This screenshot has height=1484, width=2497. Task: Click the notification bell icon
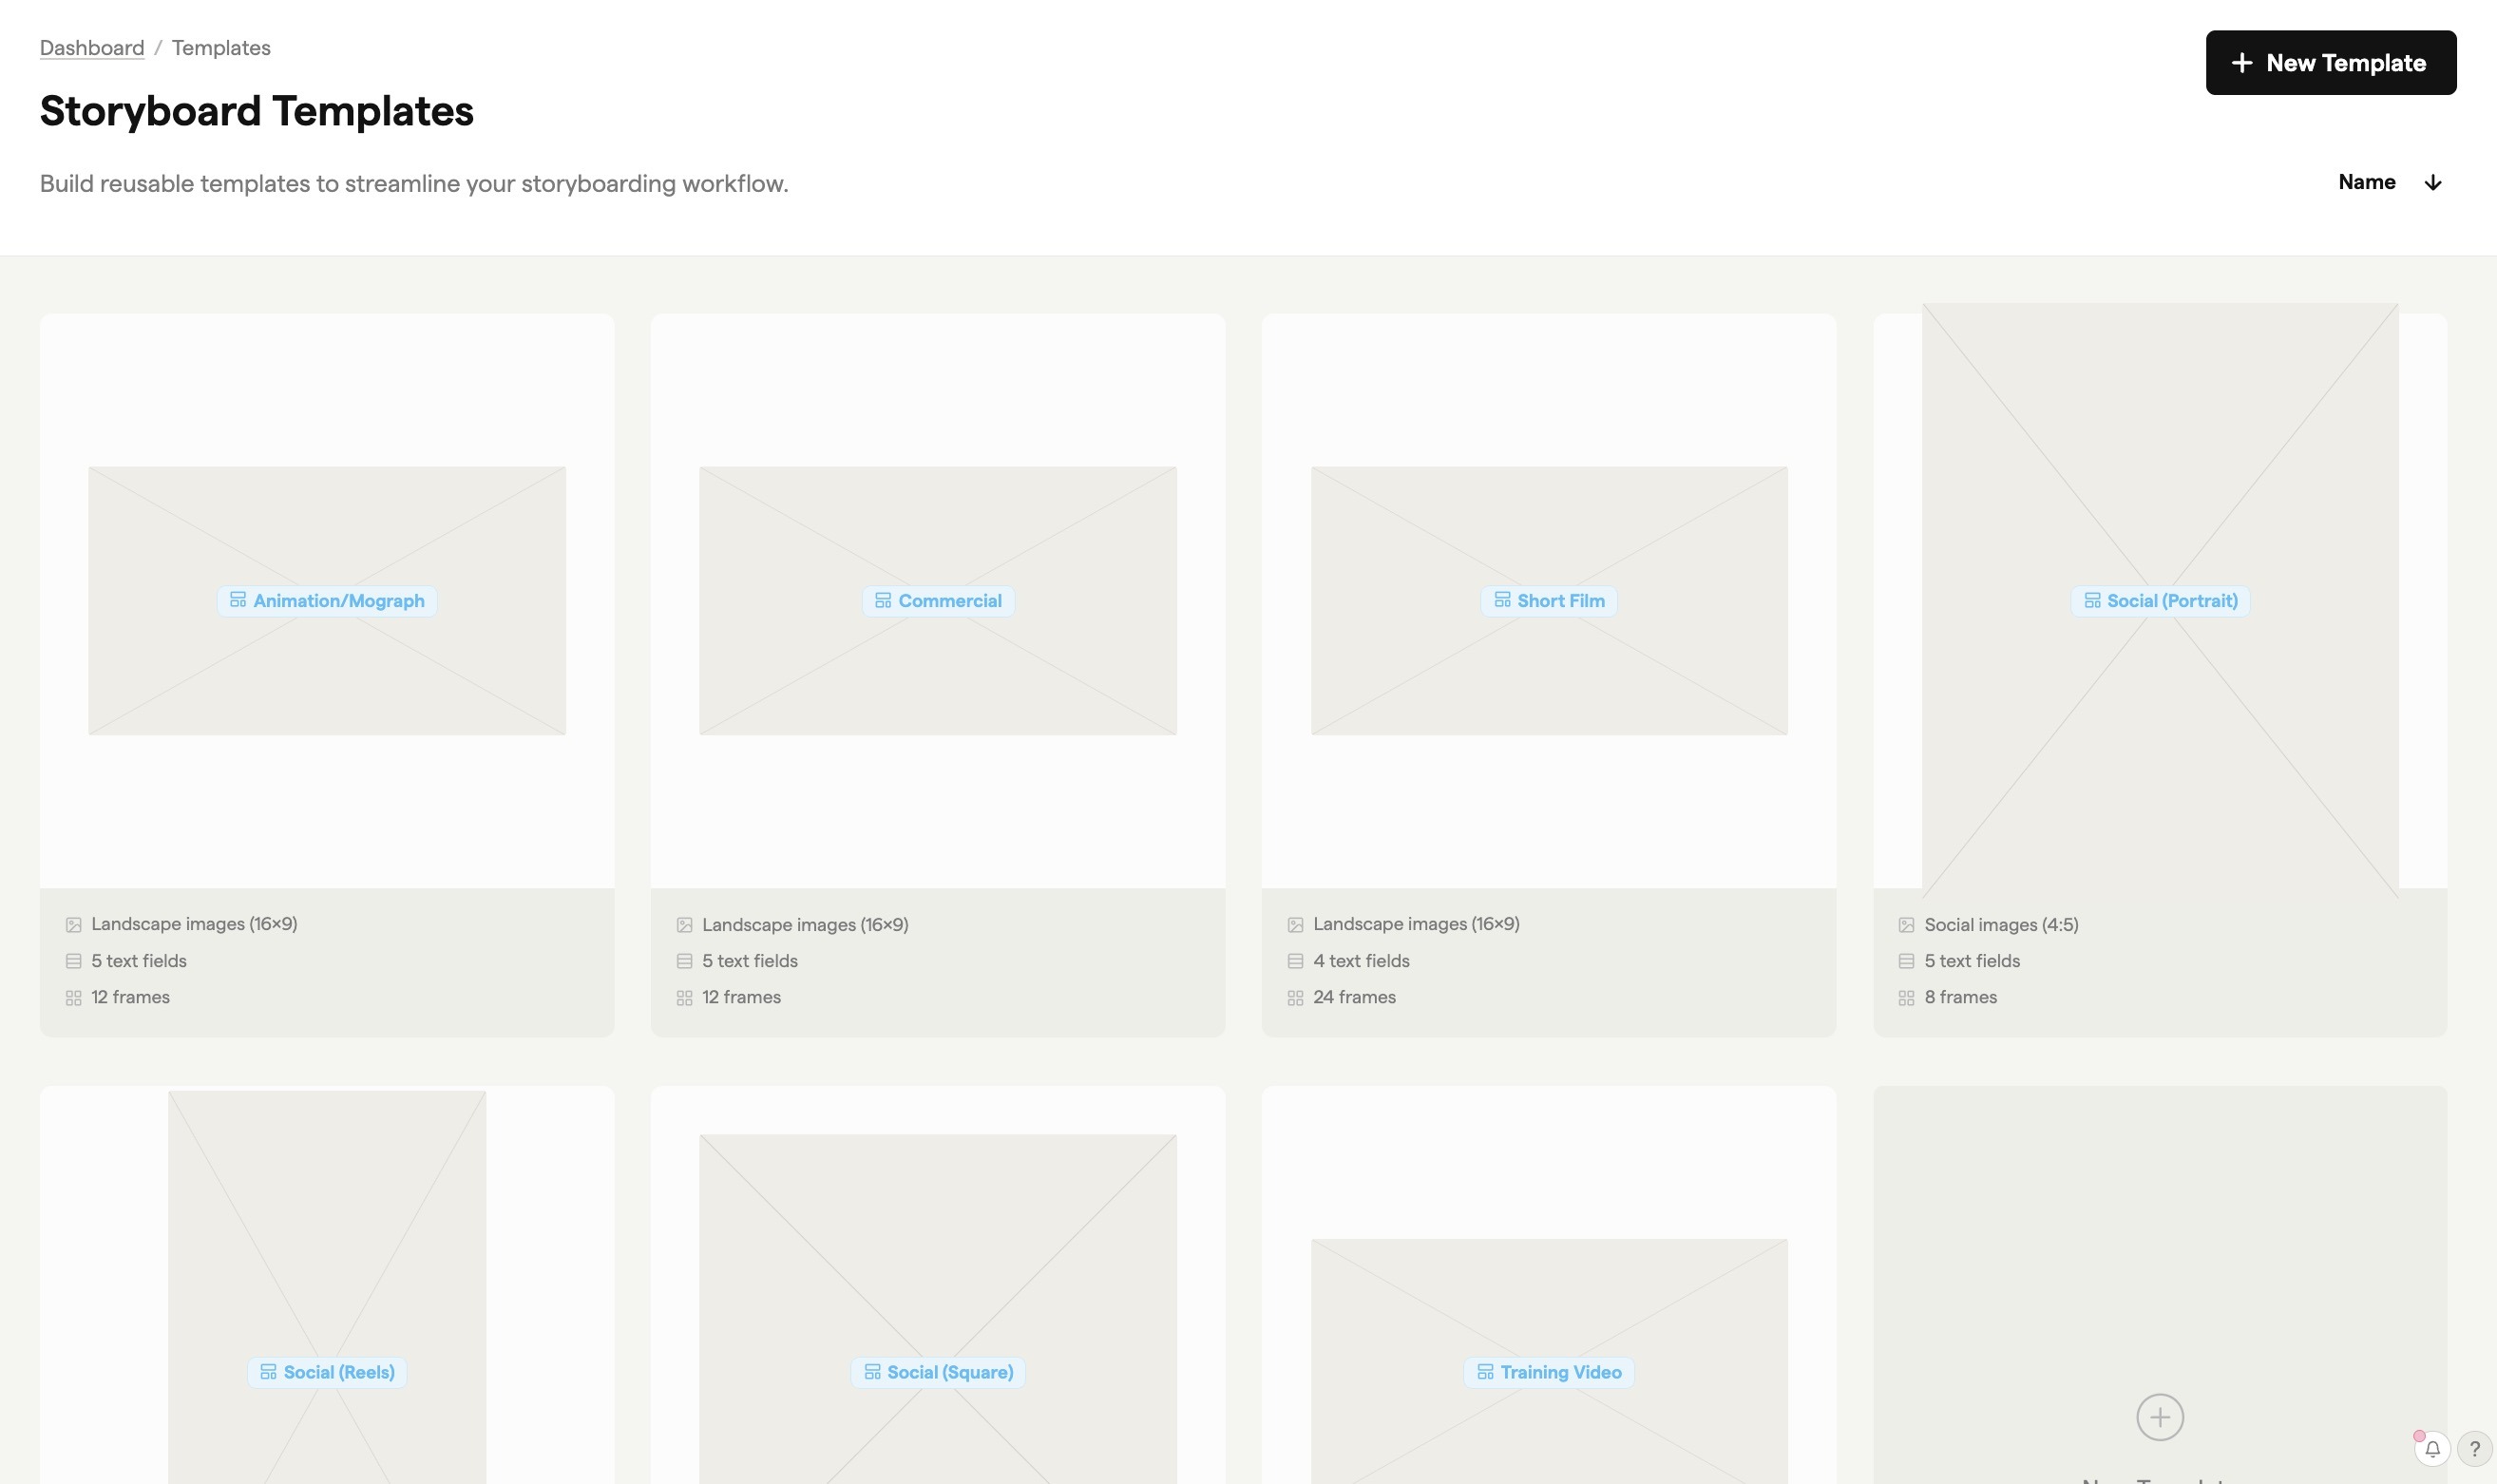pyautogui.click(x=2432, y=1448)
